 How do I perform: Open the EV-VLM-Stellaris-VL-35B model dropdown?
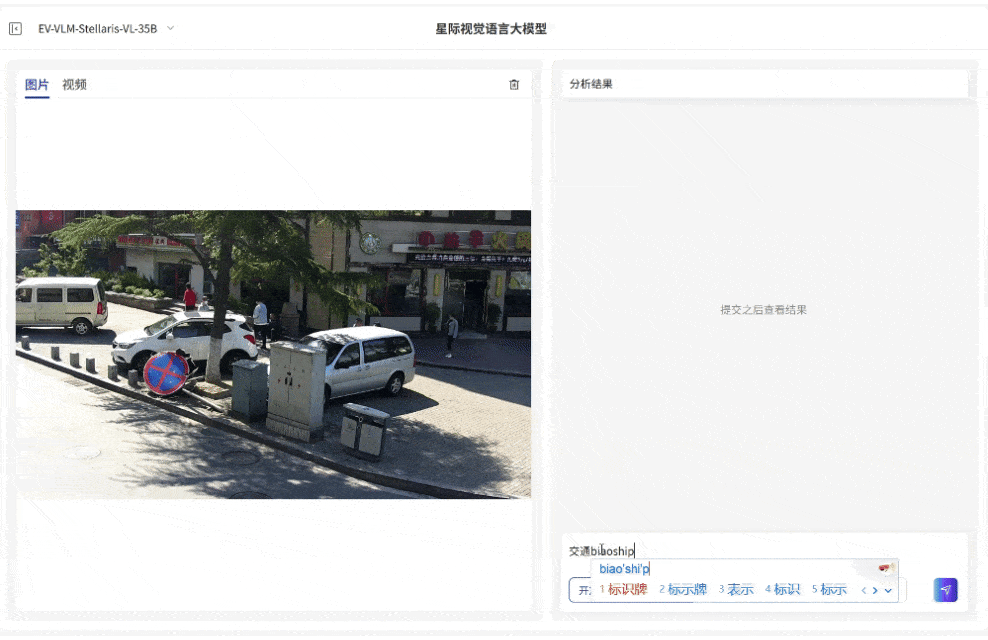tap(106, 28)
